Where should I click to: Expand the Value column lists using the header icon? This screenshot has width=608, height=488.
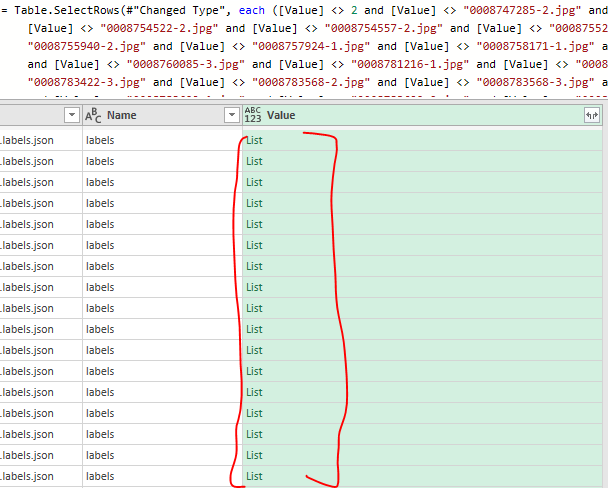[x=592, y=115]
